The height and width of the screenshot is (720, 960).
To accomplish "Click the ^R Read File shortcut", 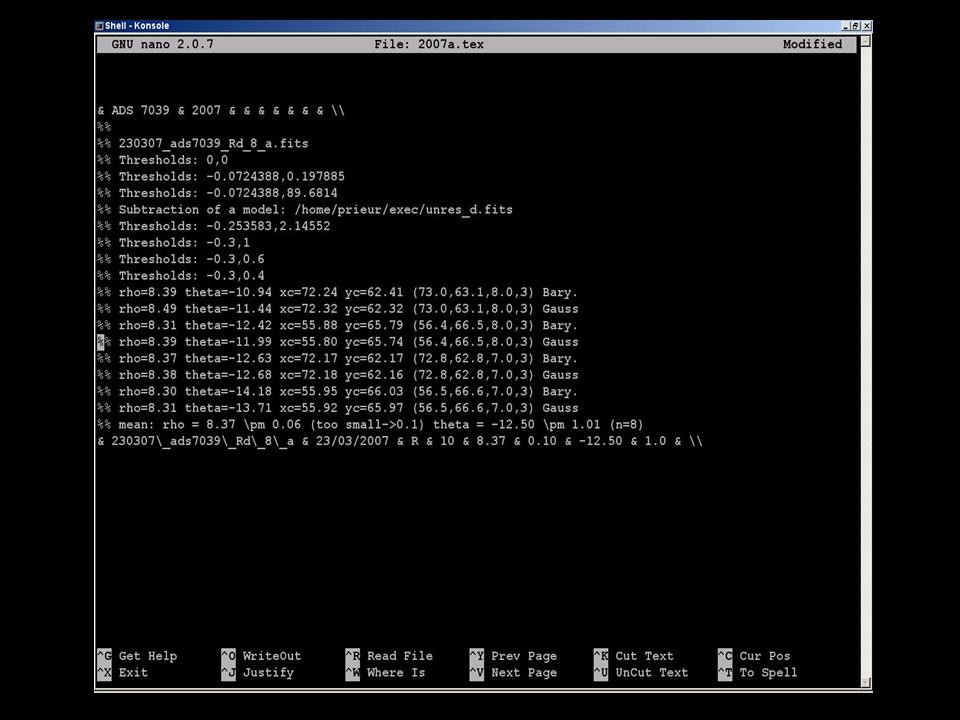I will (x=389, y=656).
